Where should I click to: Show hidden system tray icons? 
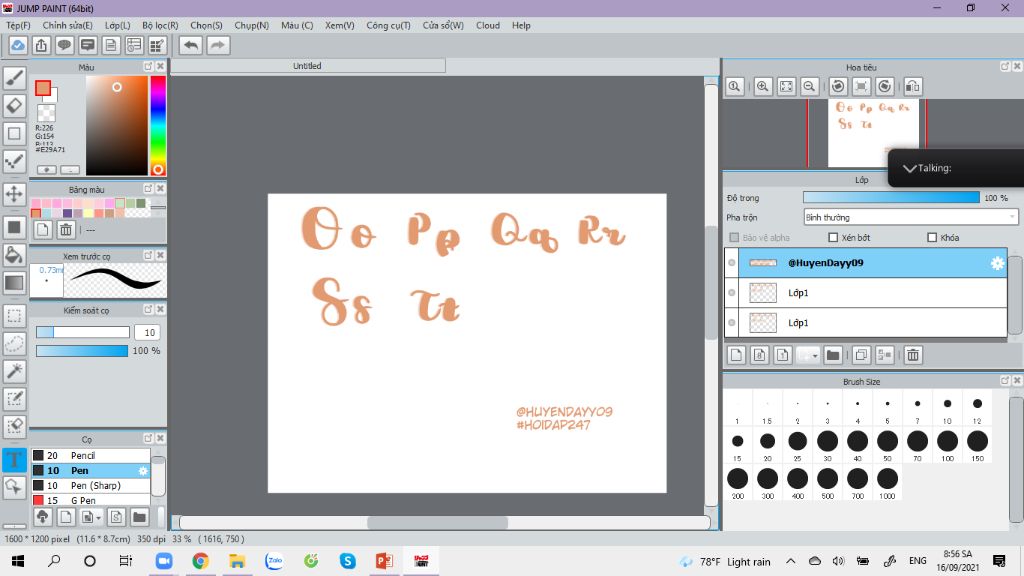click(x=790, y=561)
